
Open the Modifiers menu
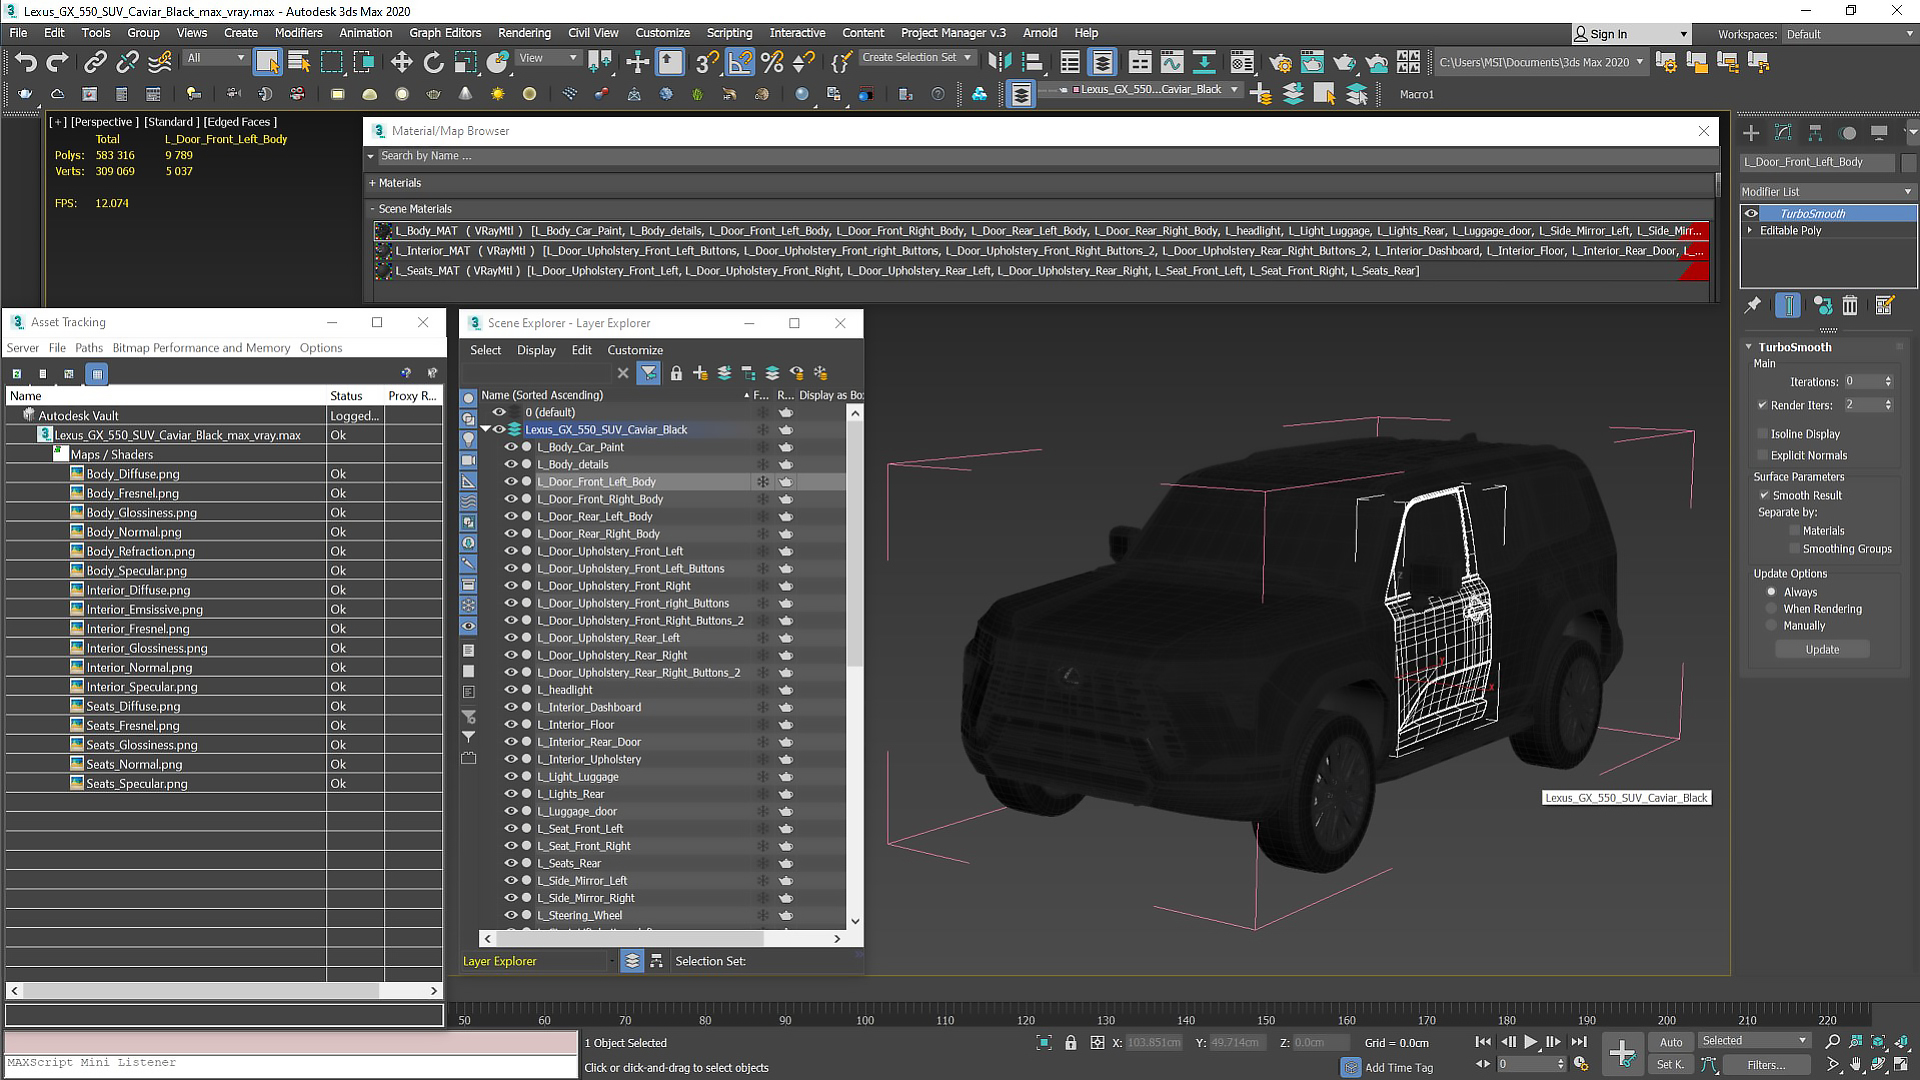click(298, 33)
